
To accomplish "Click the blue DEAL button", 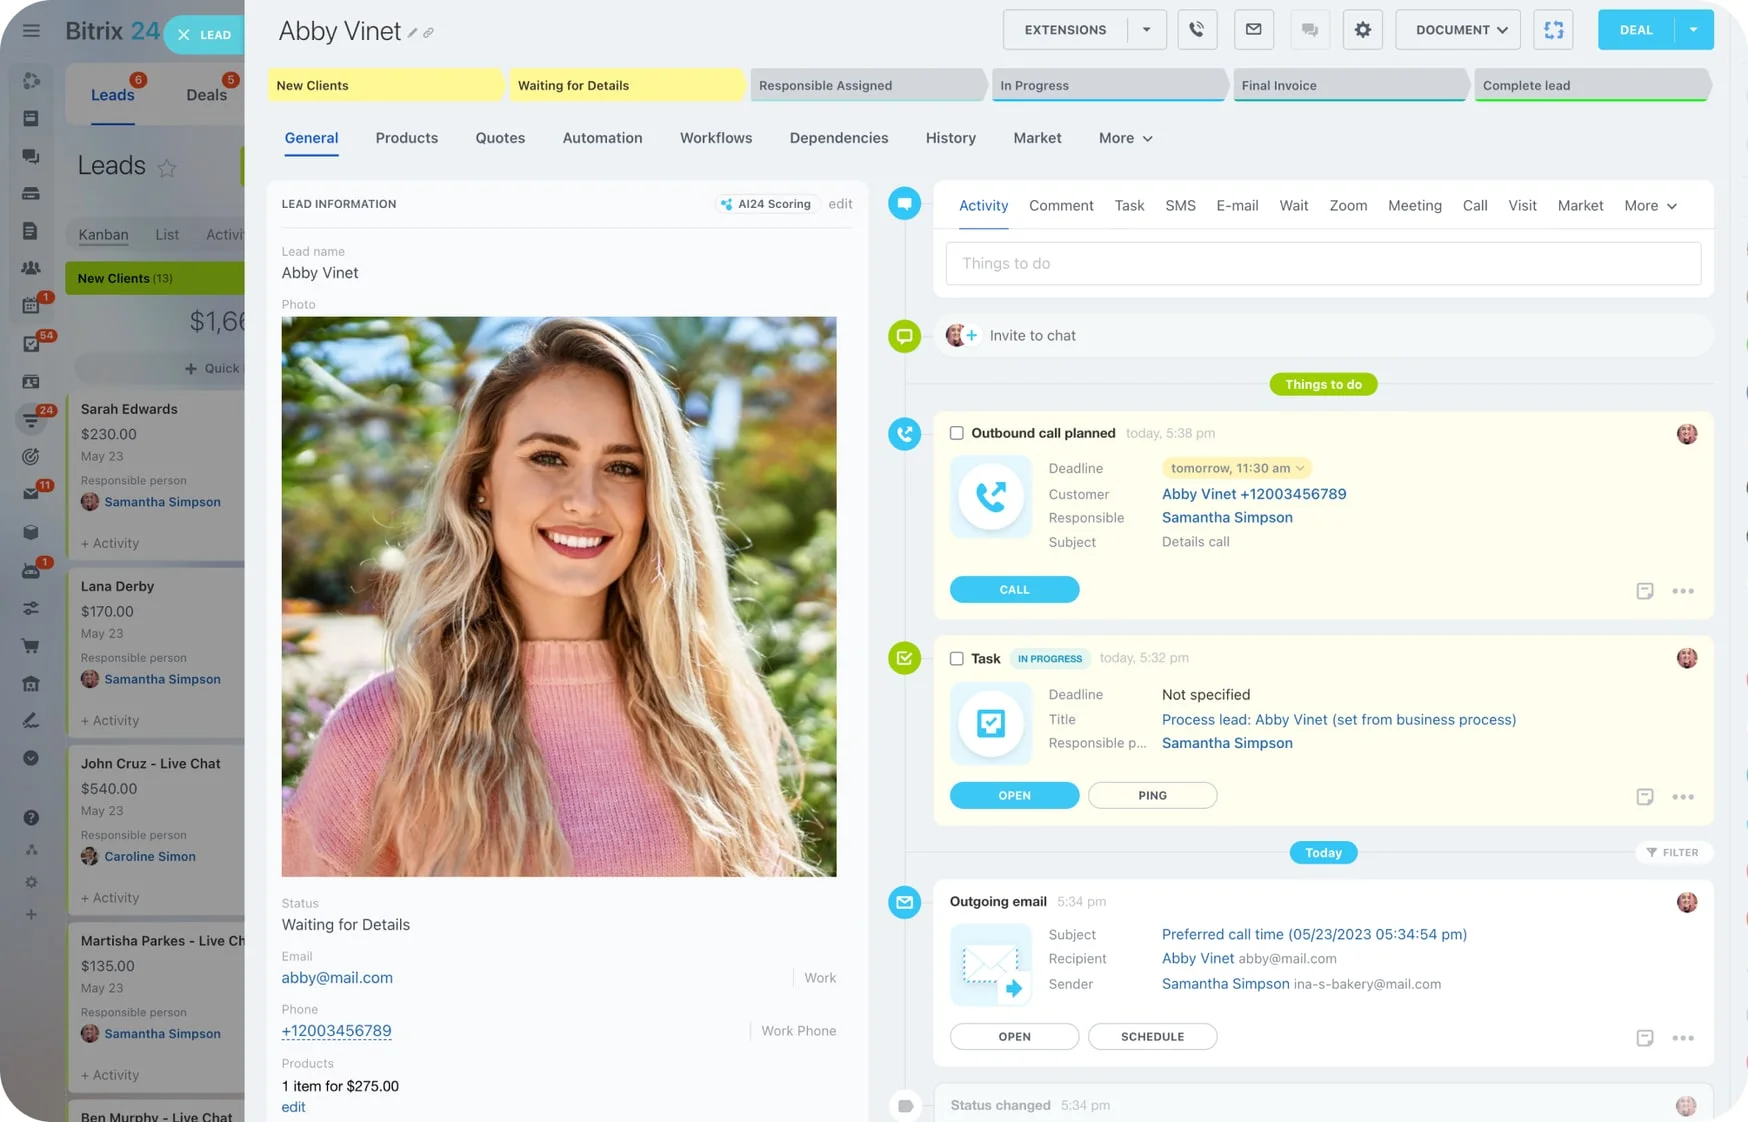I will click(x=1636, y=30).
